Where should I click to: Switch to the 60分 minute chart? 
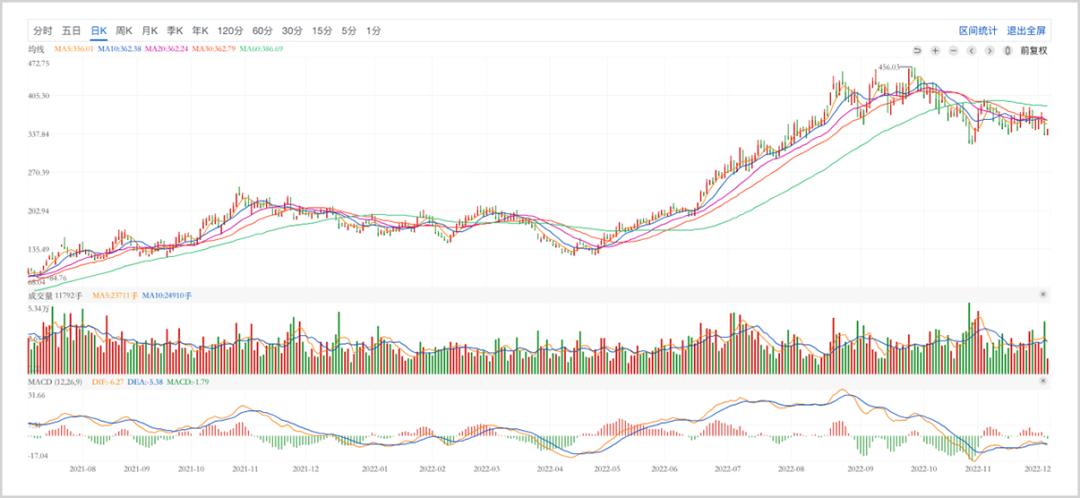pyautogui.click(x=262, y=30)
